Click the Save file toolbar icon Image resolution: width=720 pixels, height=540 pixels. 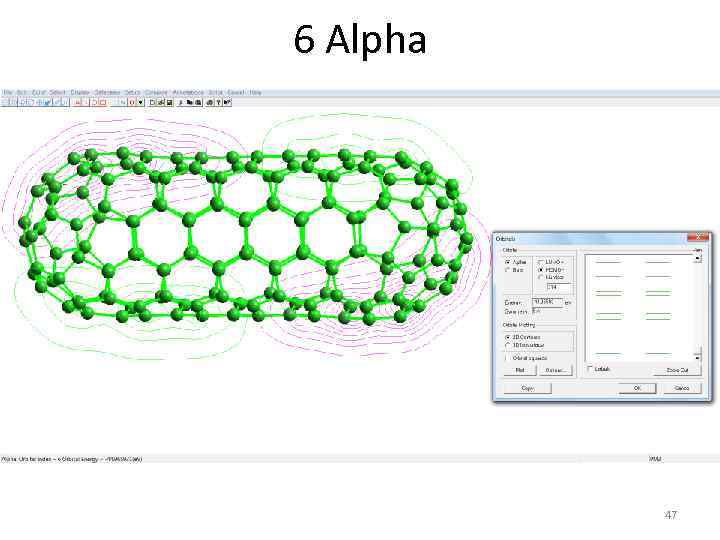[x=169, y=102]
